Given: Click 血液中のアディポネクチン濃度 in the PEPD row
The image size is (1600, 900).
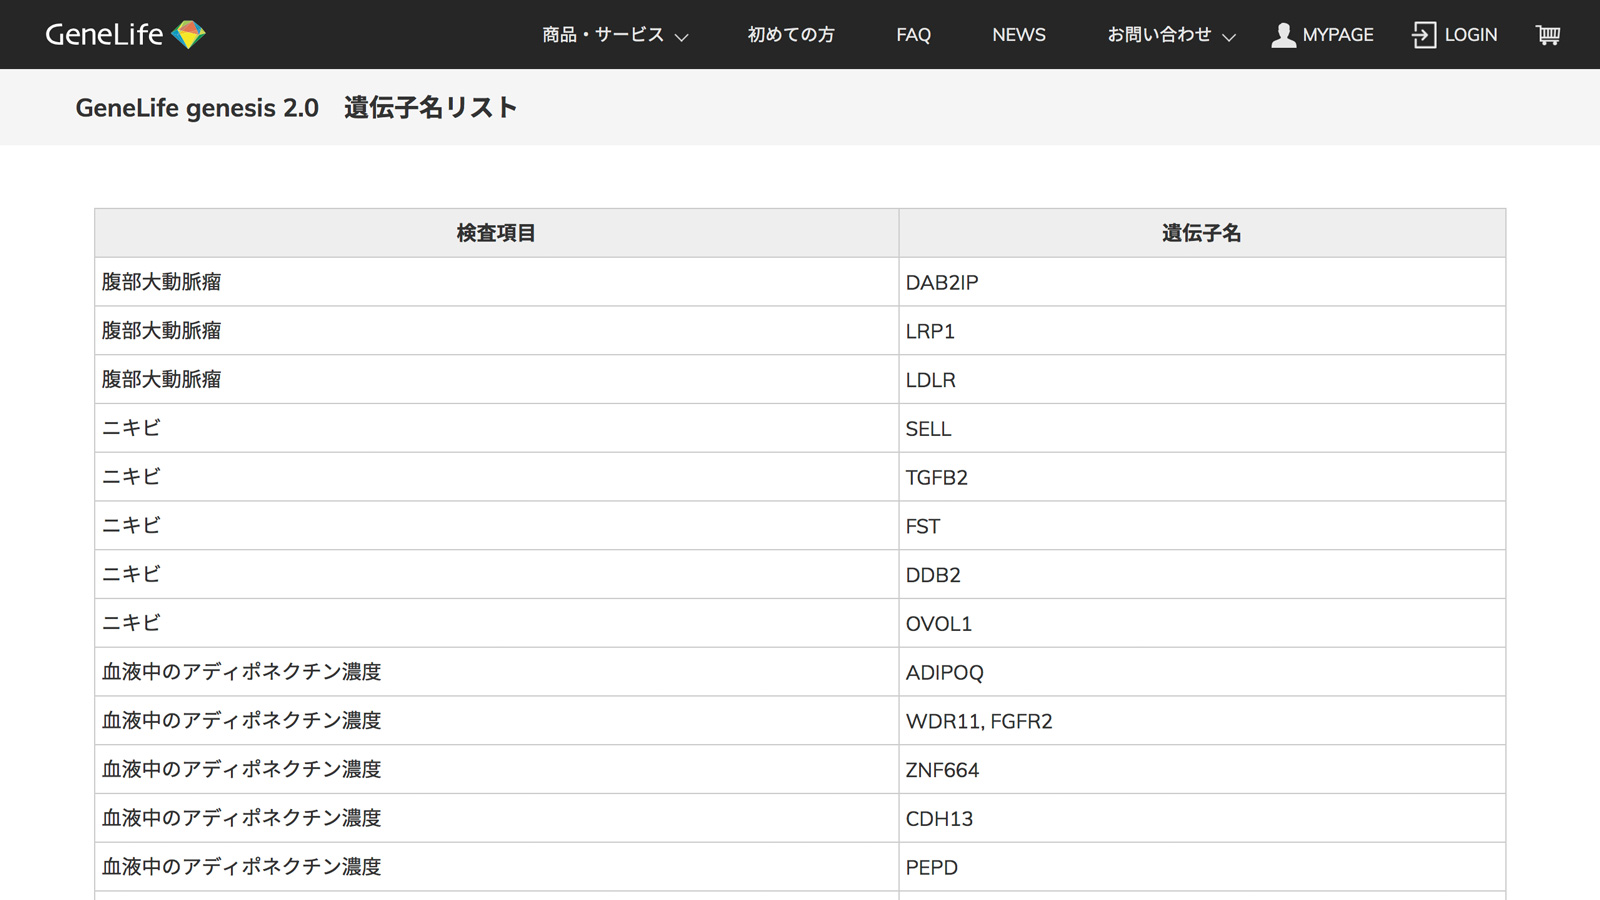Looking at the screenshot, I should click(x=241, y=867).
